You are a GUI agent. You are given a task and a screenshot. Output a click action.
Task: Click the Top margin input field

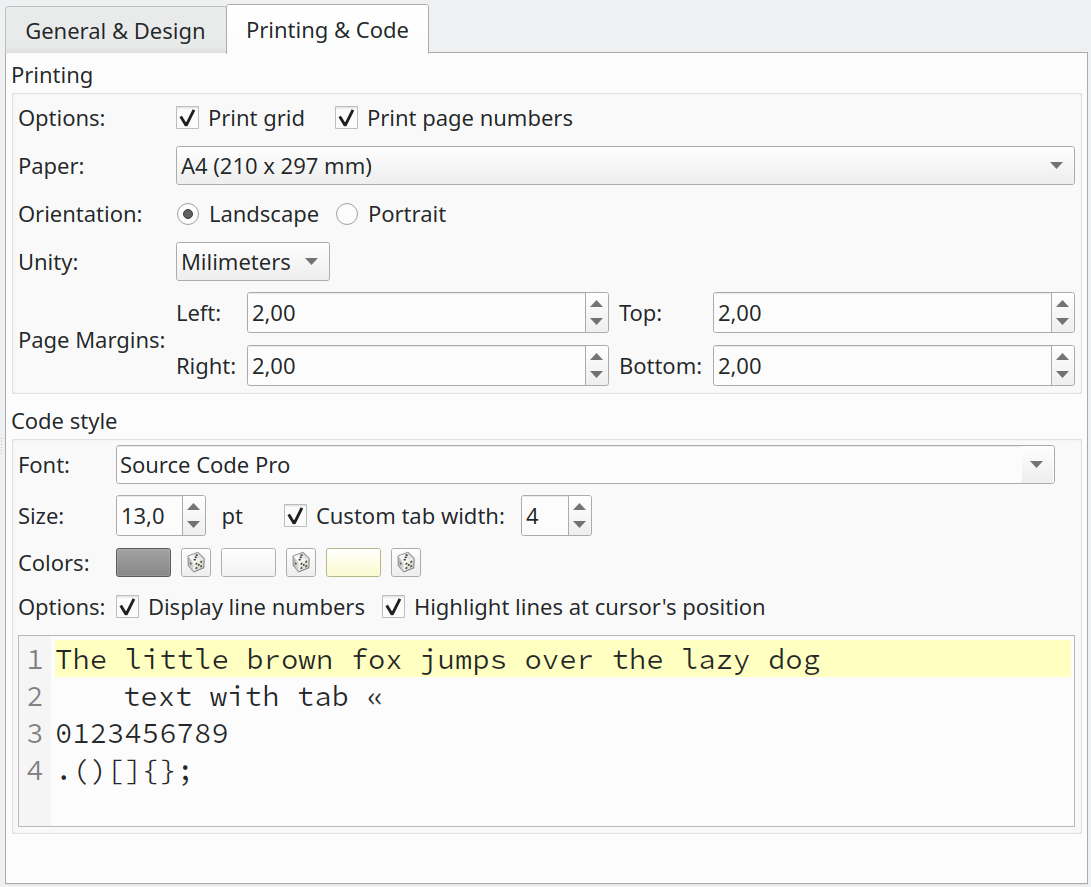click(x=882, y=313)
